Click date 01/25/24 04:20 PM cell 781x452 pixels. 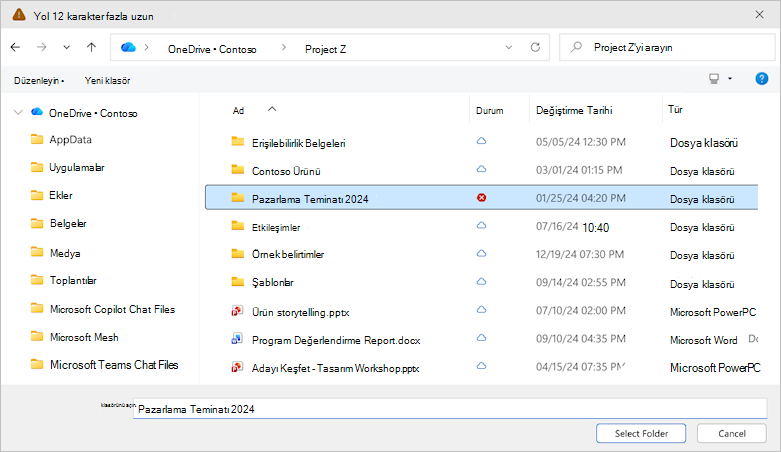coord(581,198)
